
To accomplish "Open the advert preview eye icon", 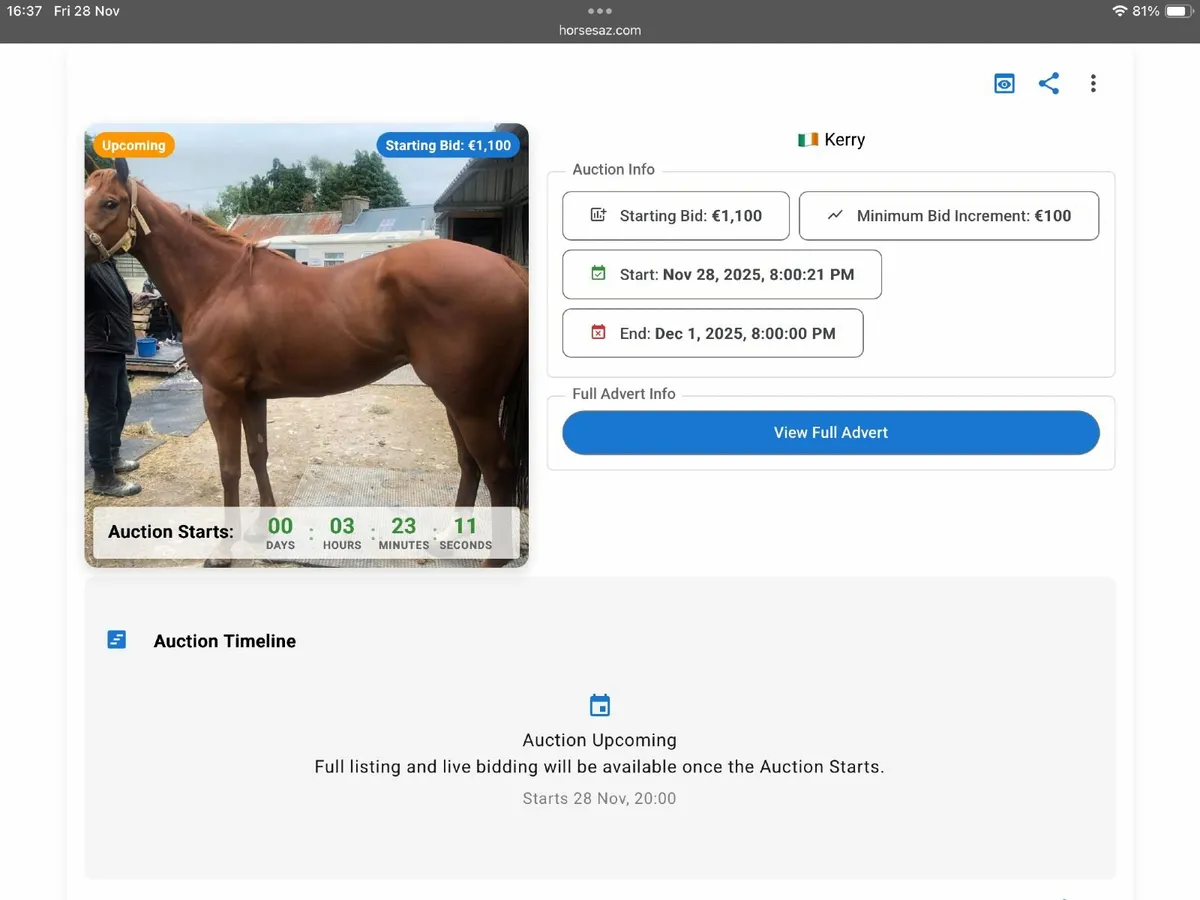I will click(1003, 83).
